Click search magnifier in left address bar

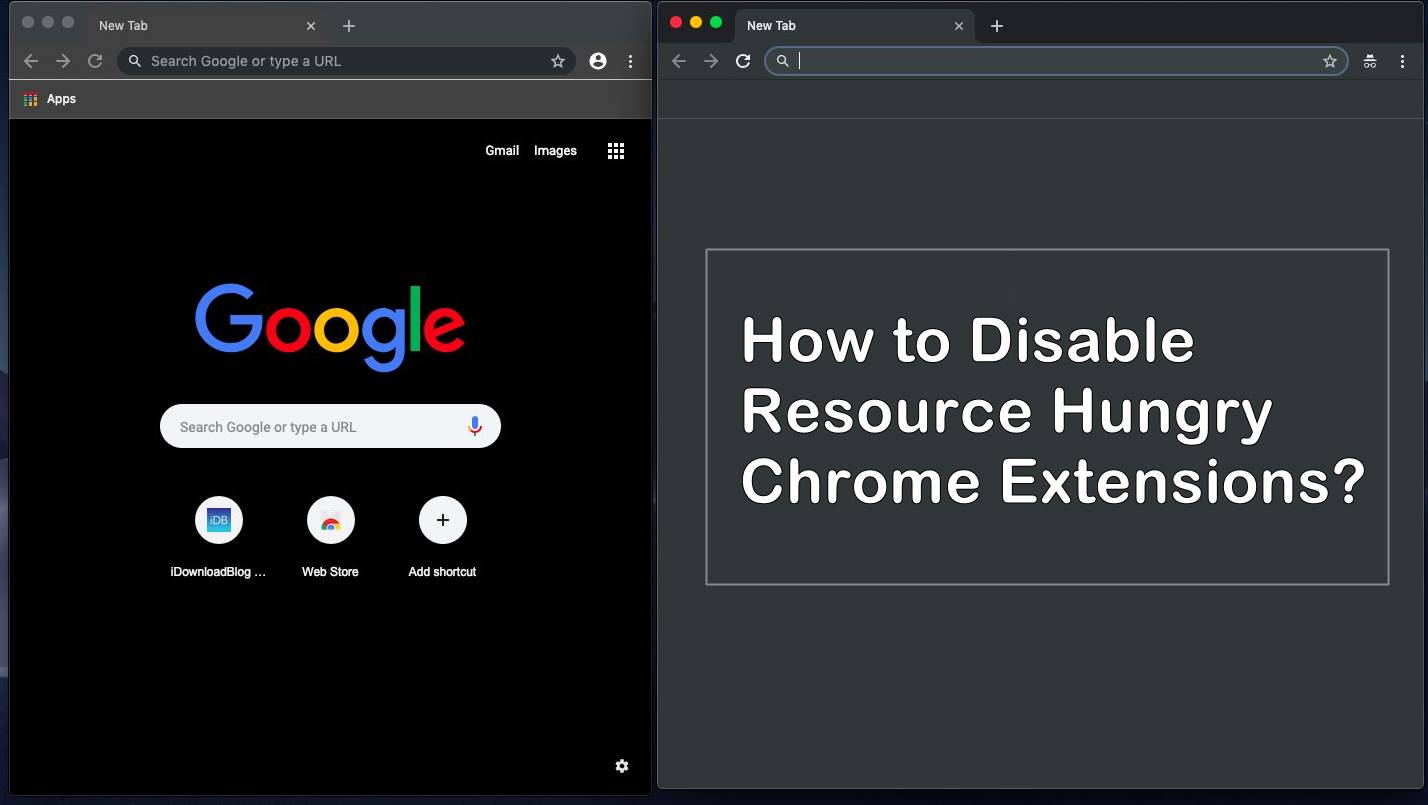(135, 61)
